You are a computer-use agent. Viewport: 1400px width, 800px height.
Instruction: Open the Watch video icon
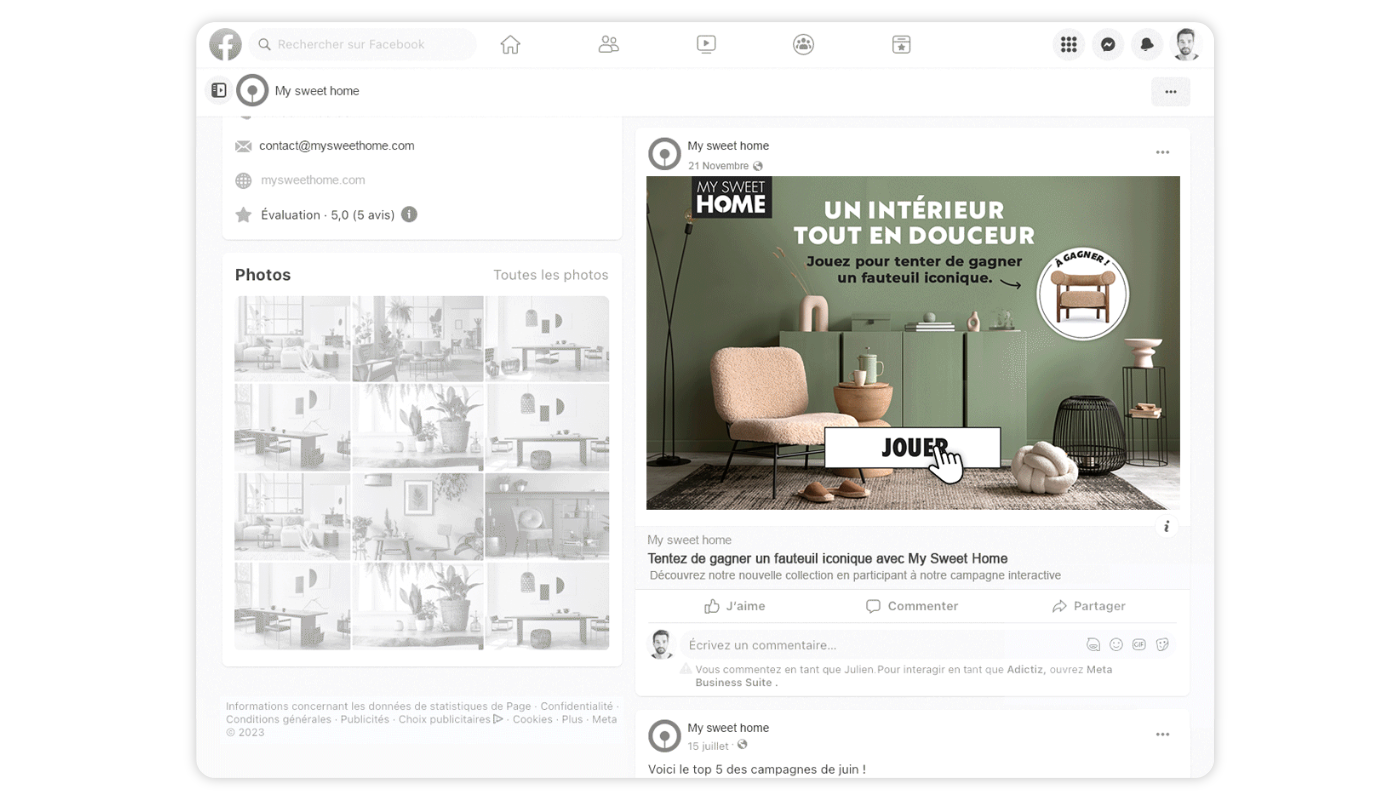tap(706, 44)
